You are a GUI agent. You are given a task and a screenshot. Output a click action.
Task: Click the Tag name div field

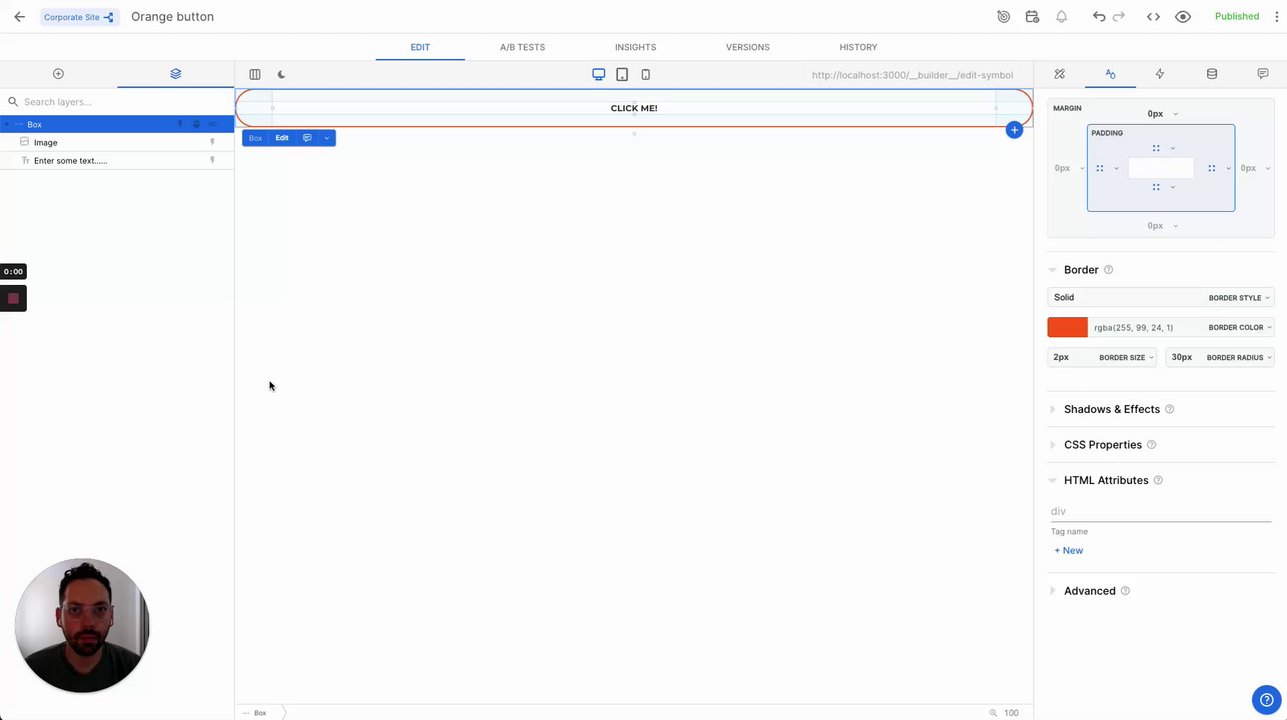coord(1160,511)
